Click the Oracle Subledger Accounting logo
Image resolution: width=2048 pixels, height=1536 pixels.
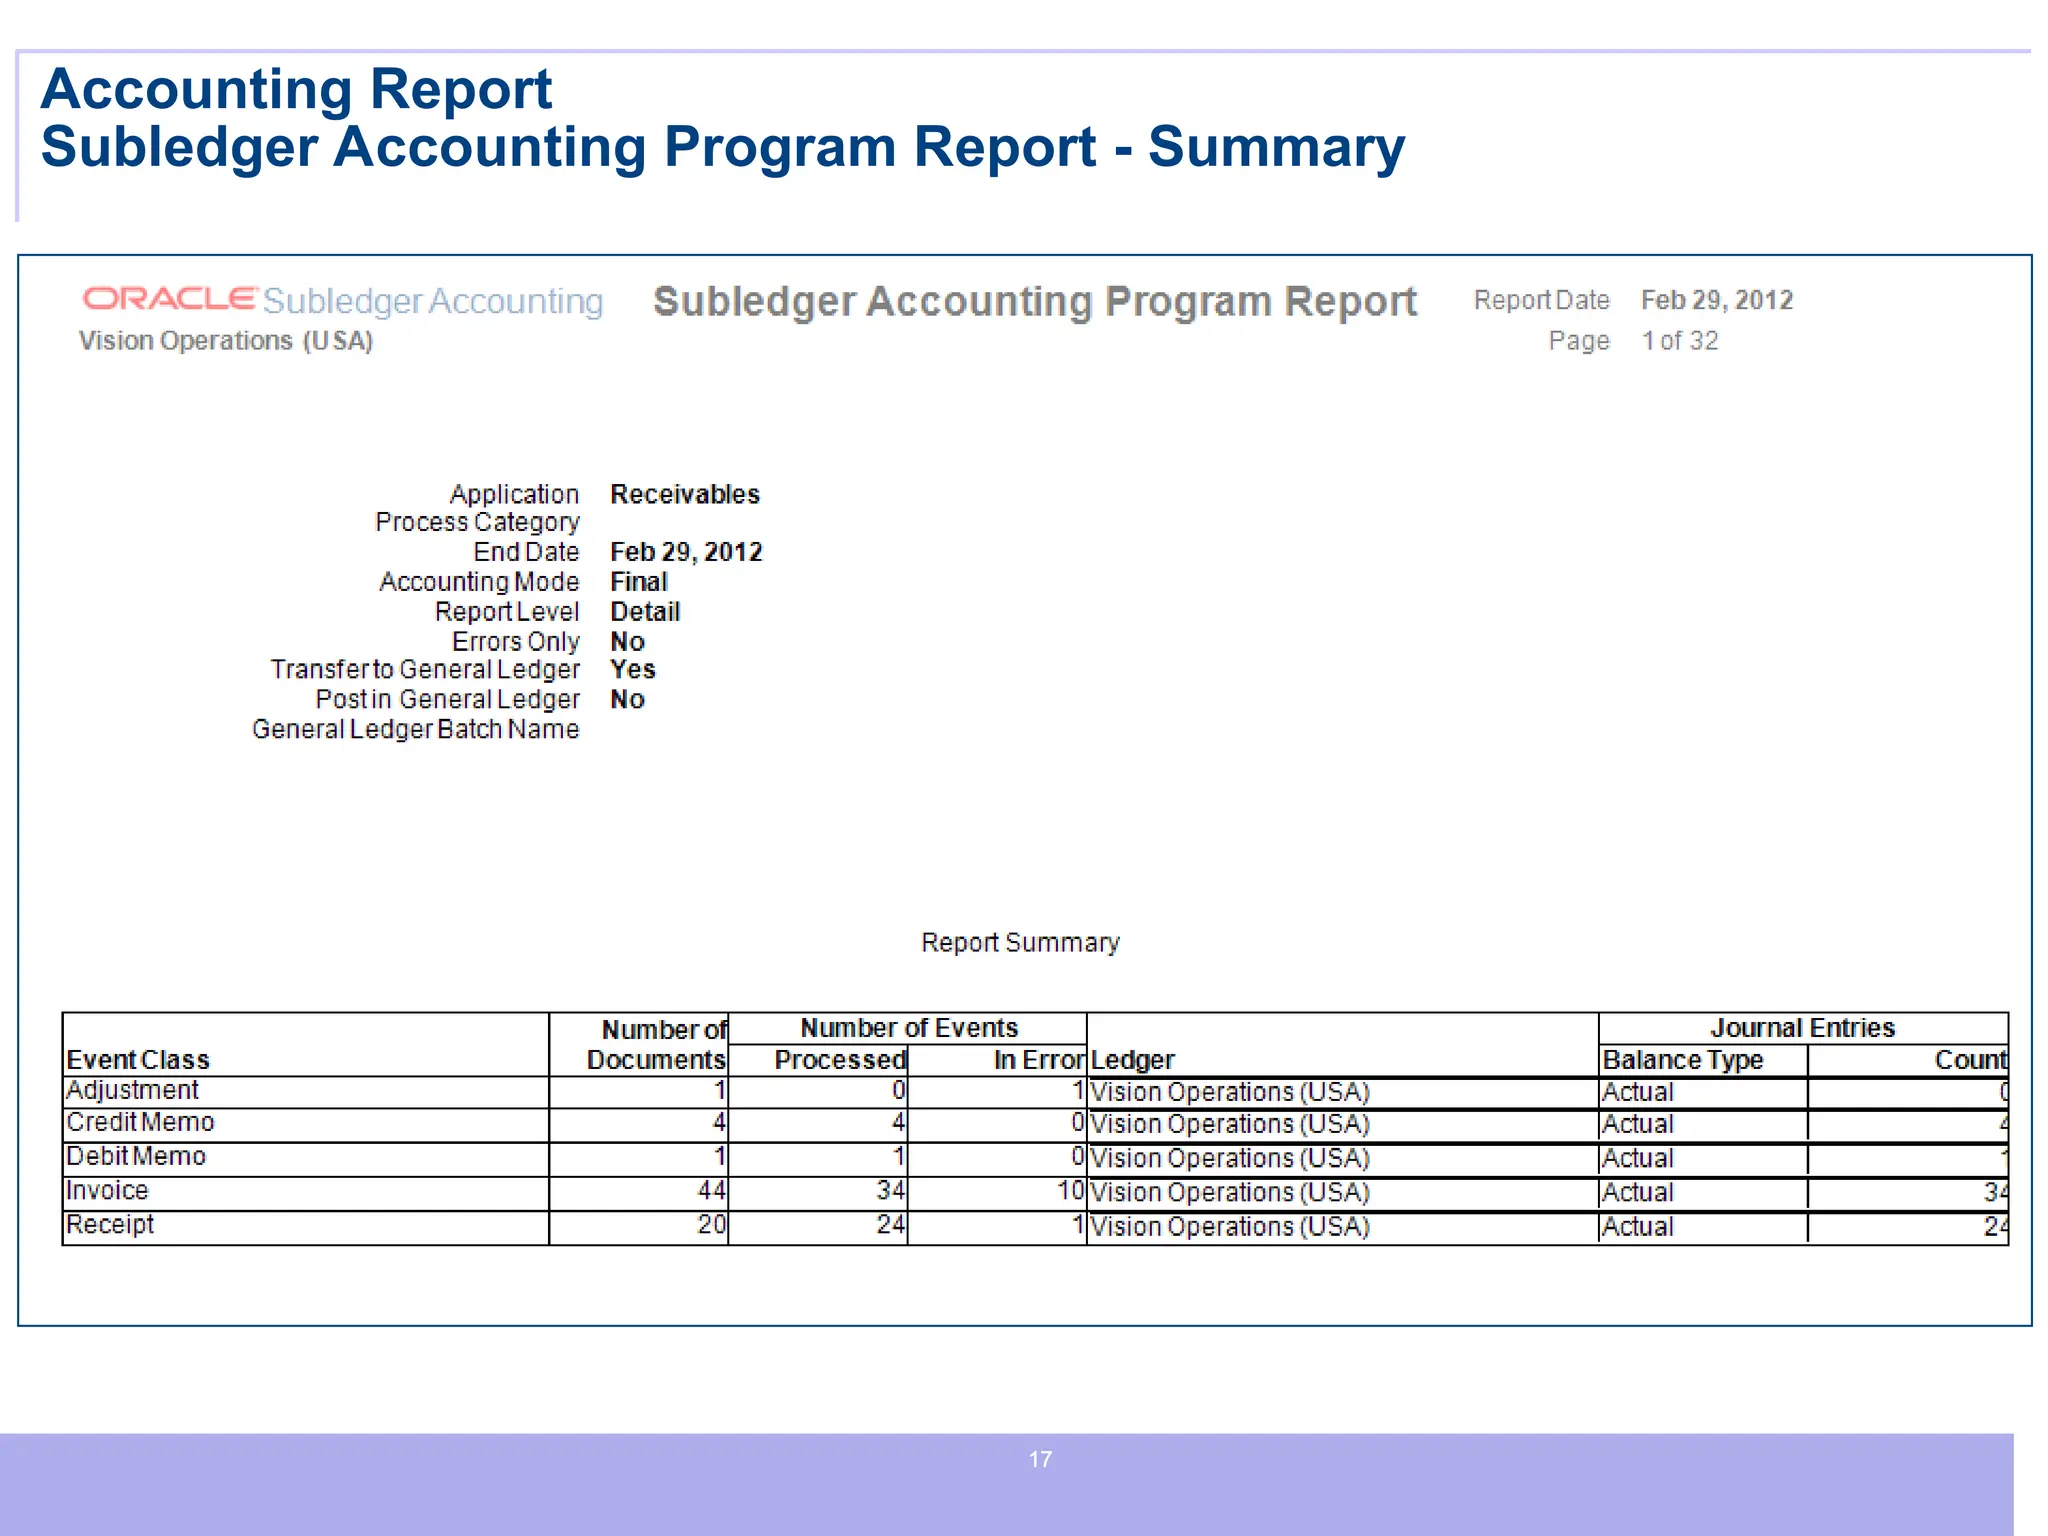pos(343,300)
